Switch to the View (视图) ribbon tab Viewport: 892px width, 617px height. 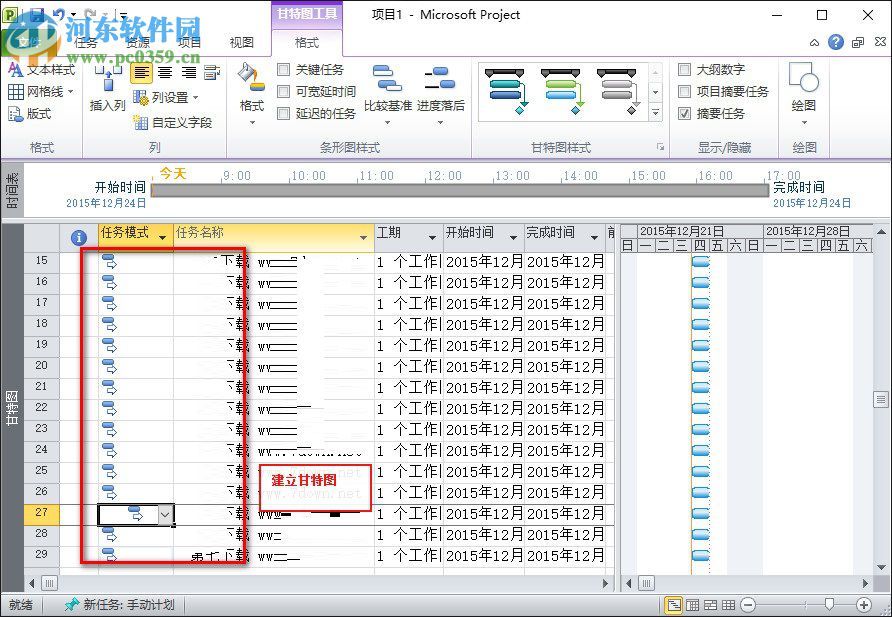coord(241,41)
